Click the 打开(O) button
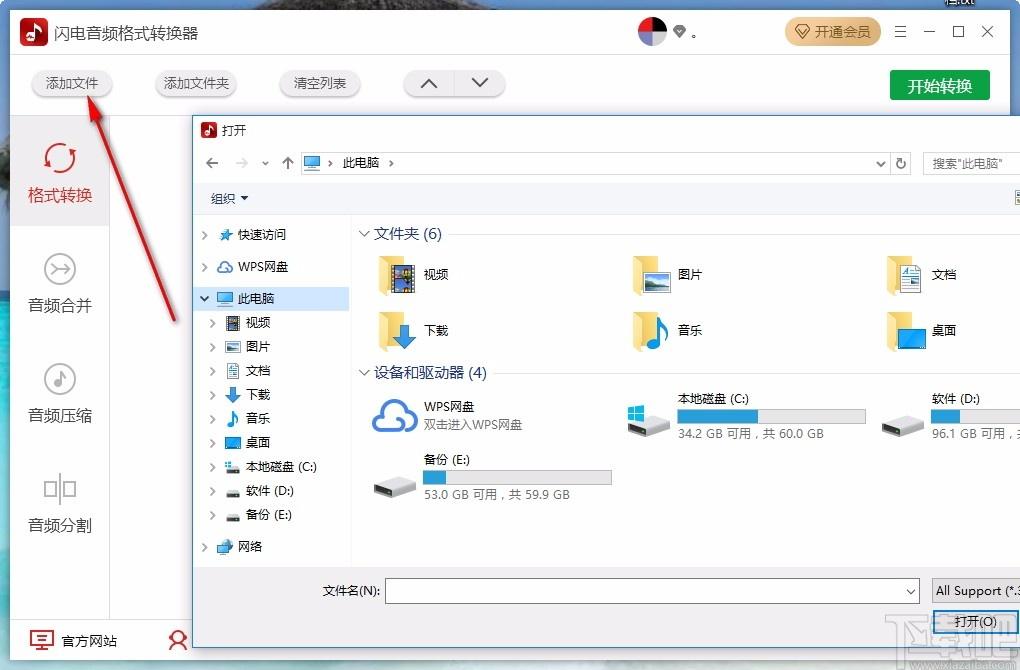Viewport: 1020px width, 670px height. 976,622
